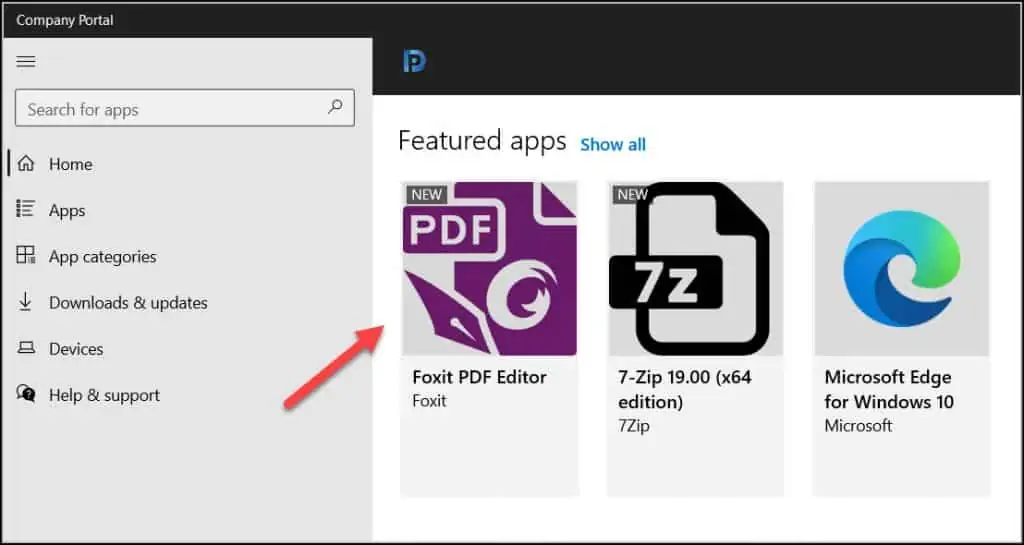Click Microsoft Edge for Windows 10 title
Viewport: 1024px width, 545px height.
(x=889, y=390)
